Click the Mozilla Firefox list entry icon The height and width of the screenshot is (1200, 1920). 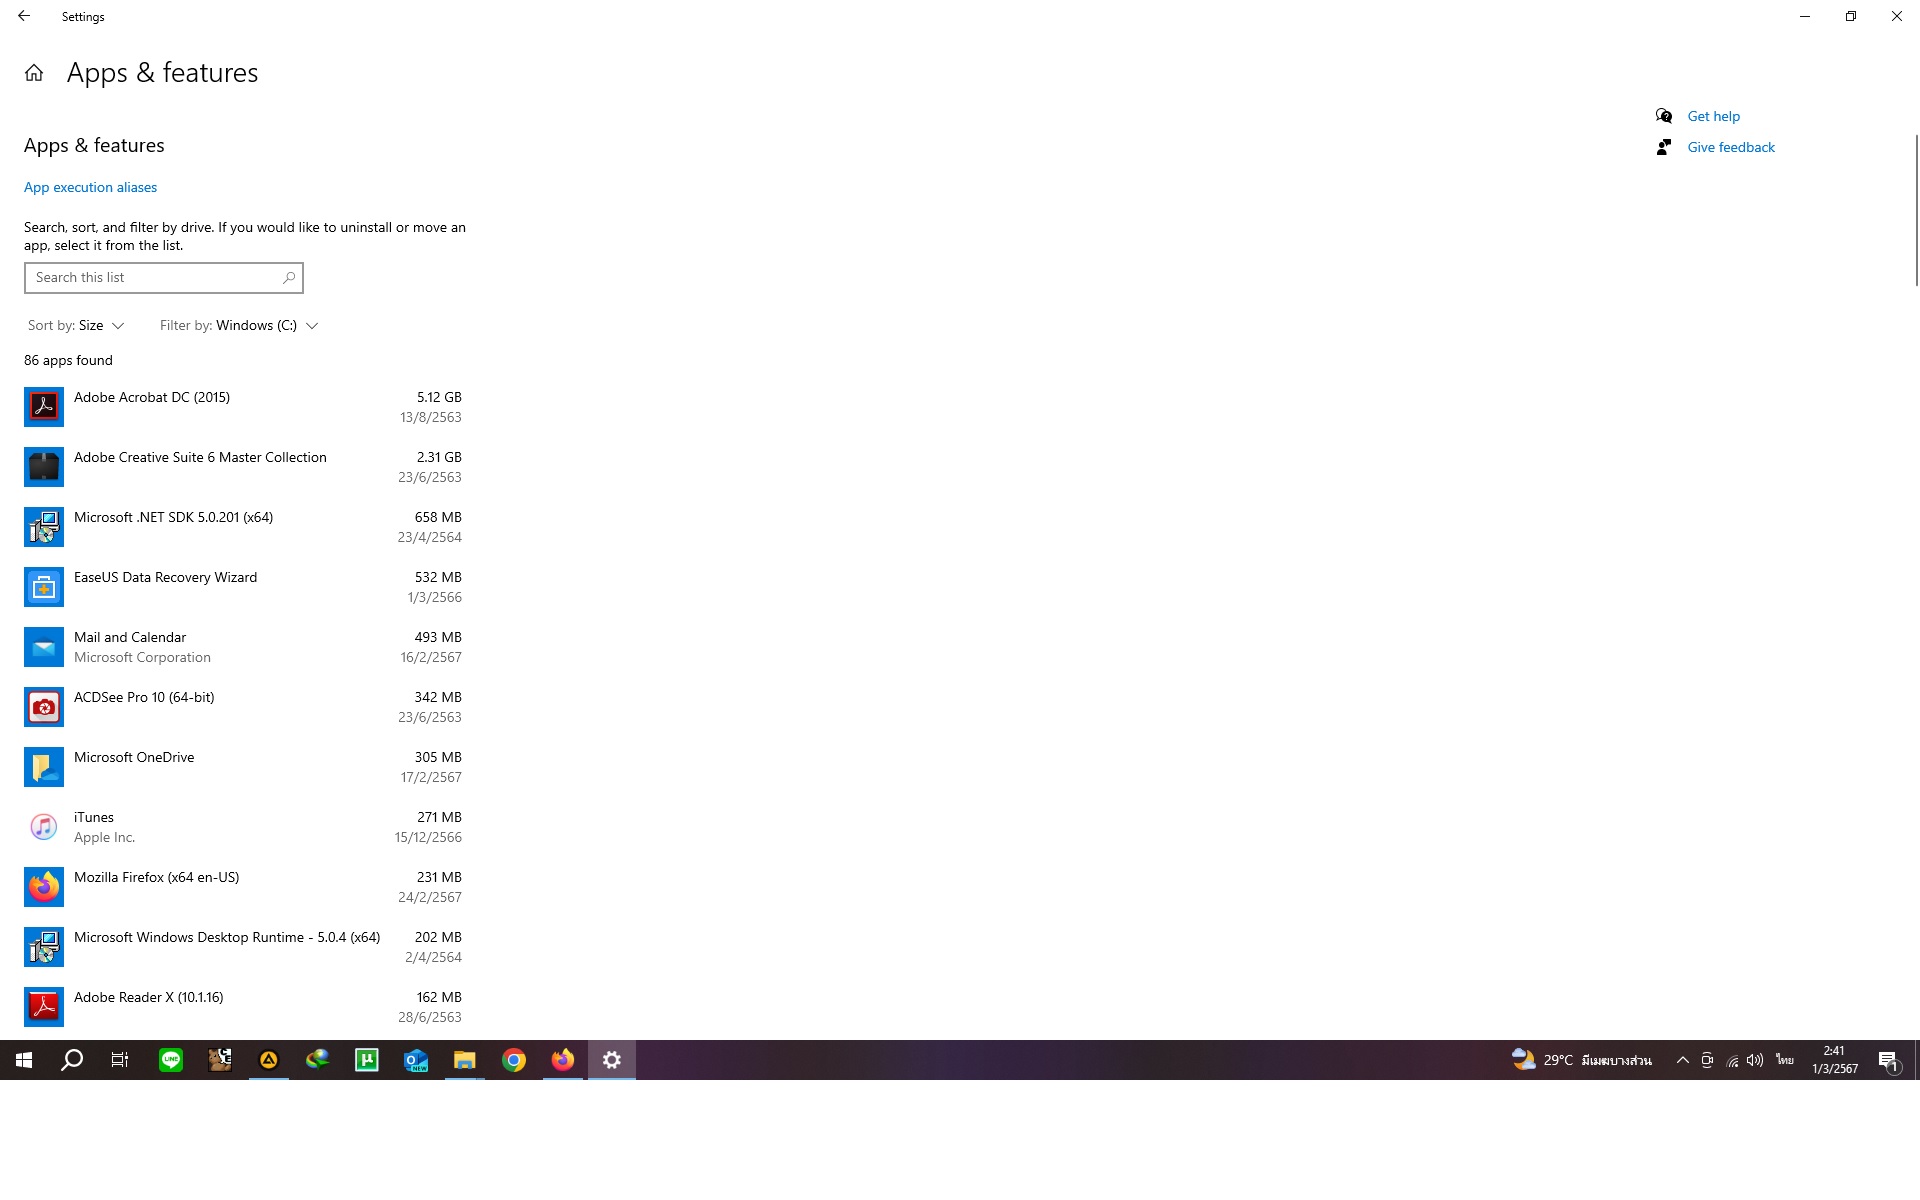tap(44, 887)
